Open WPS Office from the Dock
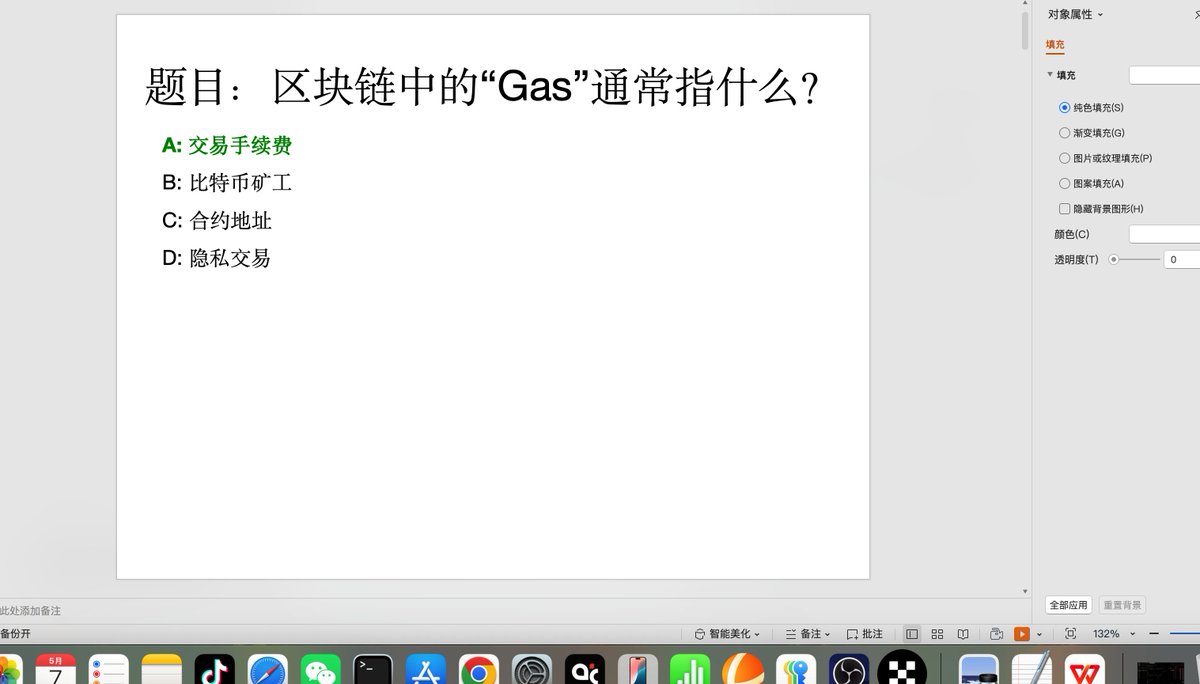The height and width of the screenshot is (684, 1200). click(x=1085, y=670)
